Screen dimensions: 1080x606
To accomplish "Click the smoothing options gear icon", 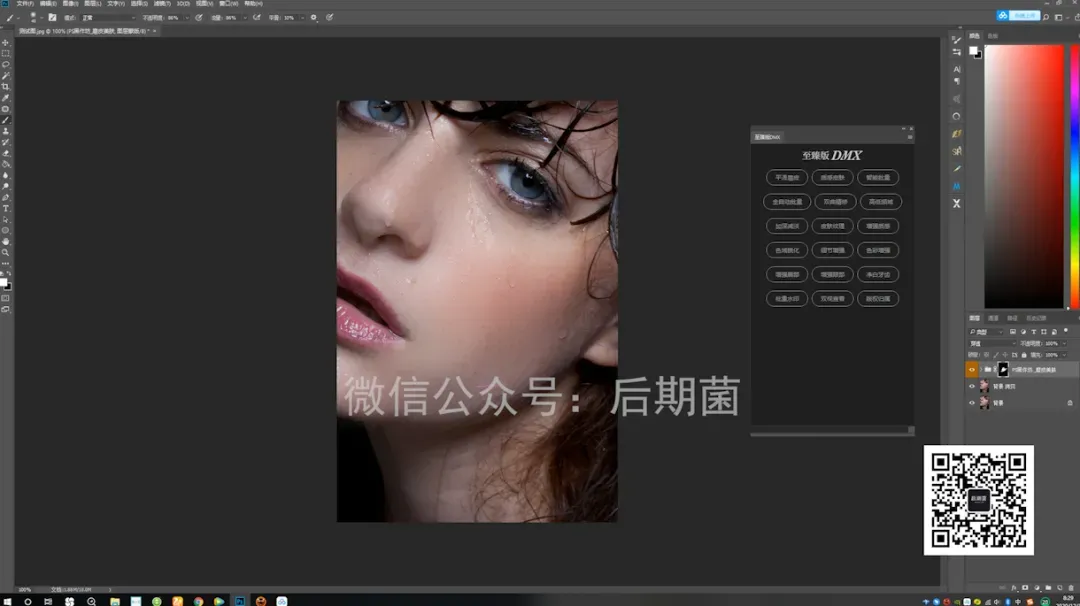I will (313, 18).
